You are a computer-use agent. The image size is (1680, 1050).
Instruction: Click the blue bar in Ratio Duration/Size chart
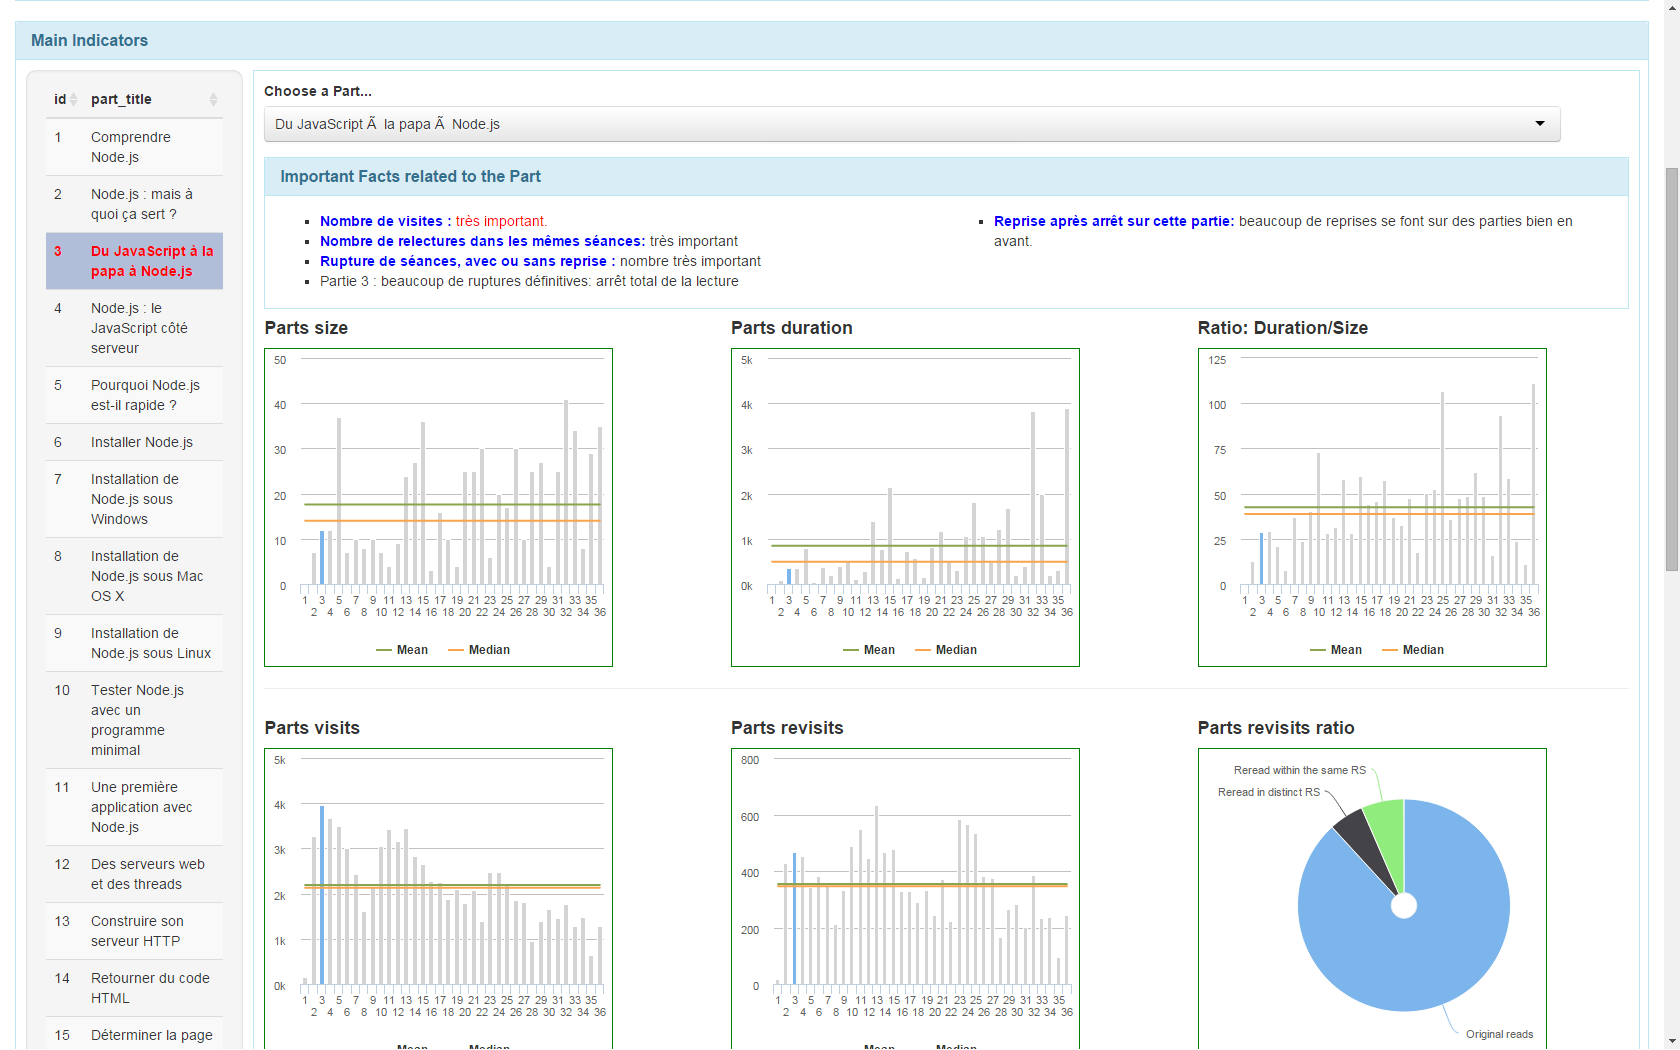click(1261, 559)
